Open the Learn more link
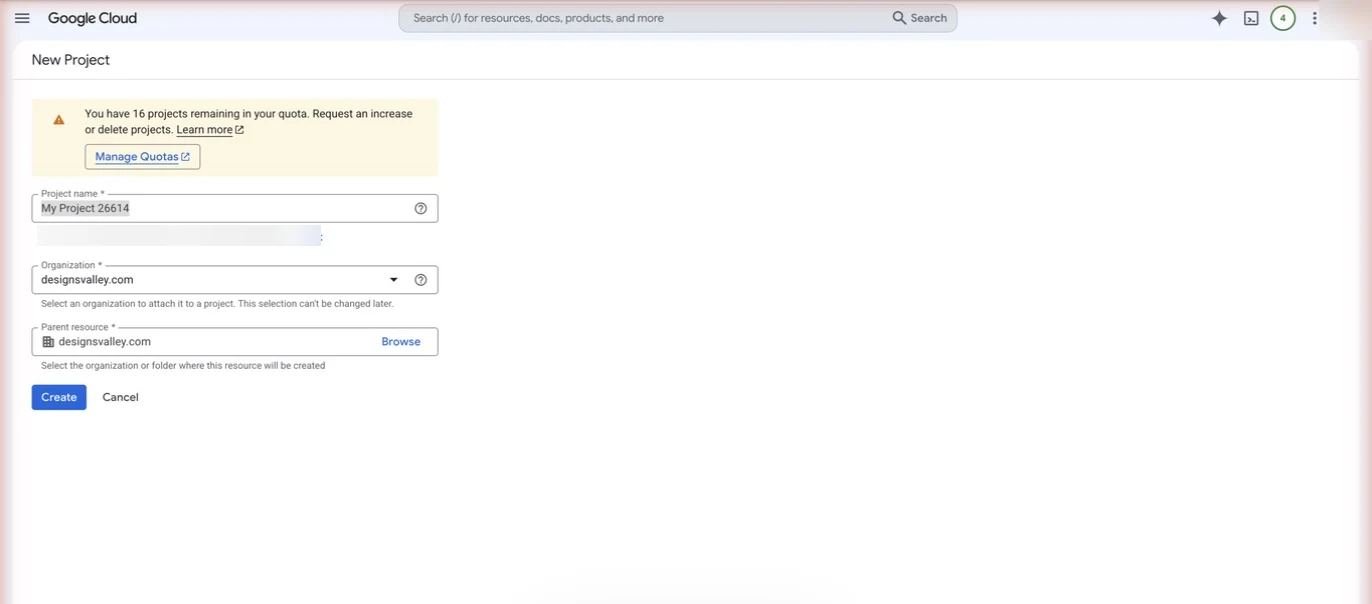 click(210, 130)
